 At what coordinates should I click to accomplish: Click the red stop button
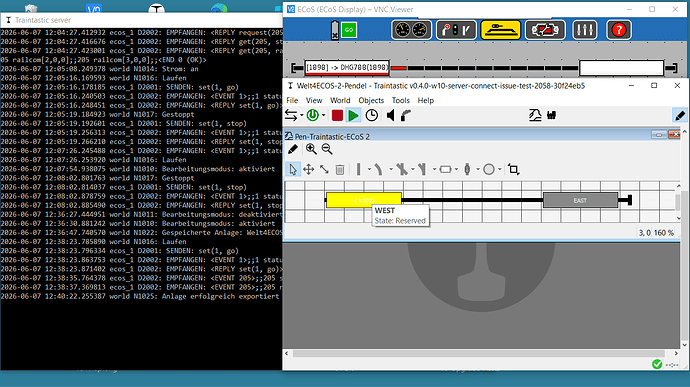pos(337,115)
